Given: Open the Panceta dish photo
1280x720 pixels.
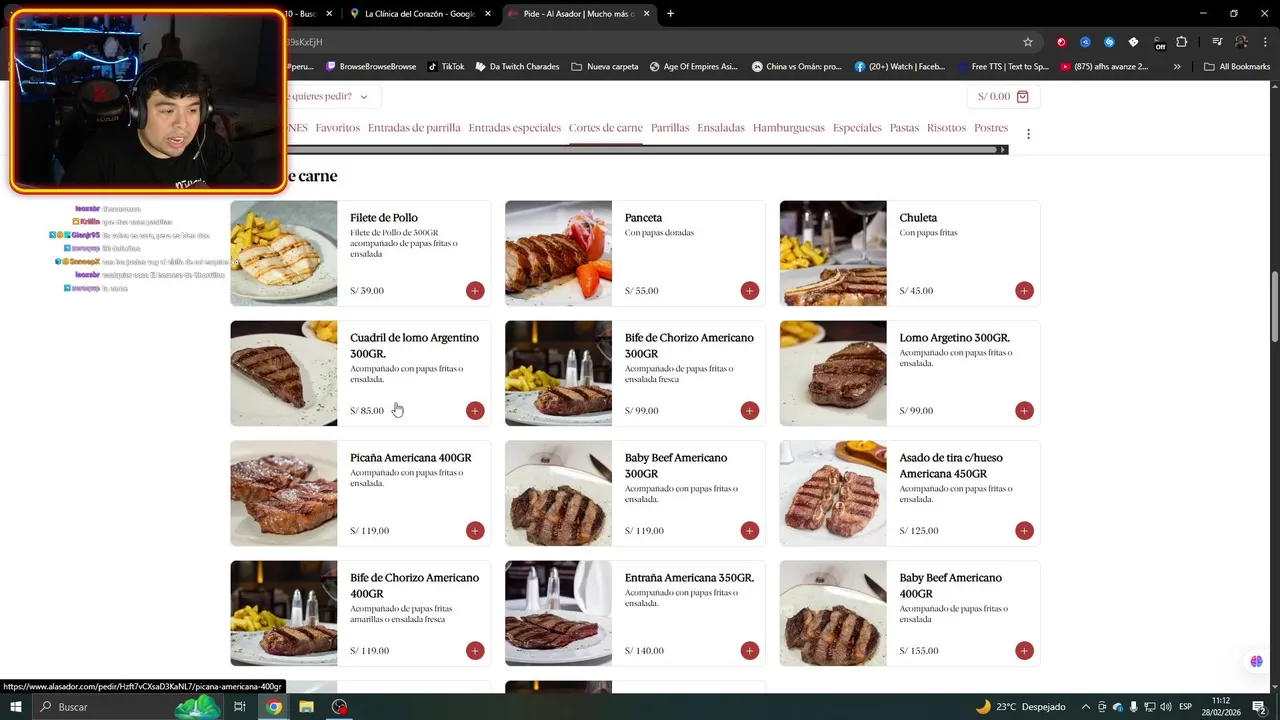Looking at the screenshot, I should 558,253.
